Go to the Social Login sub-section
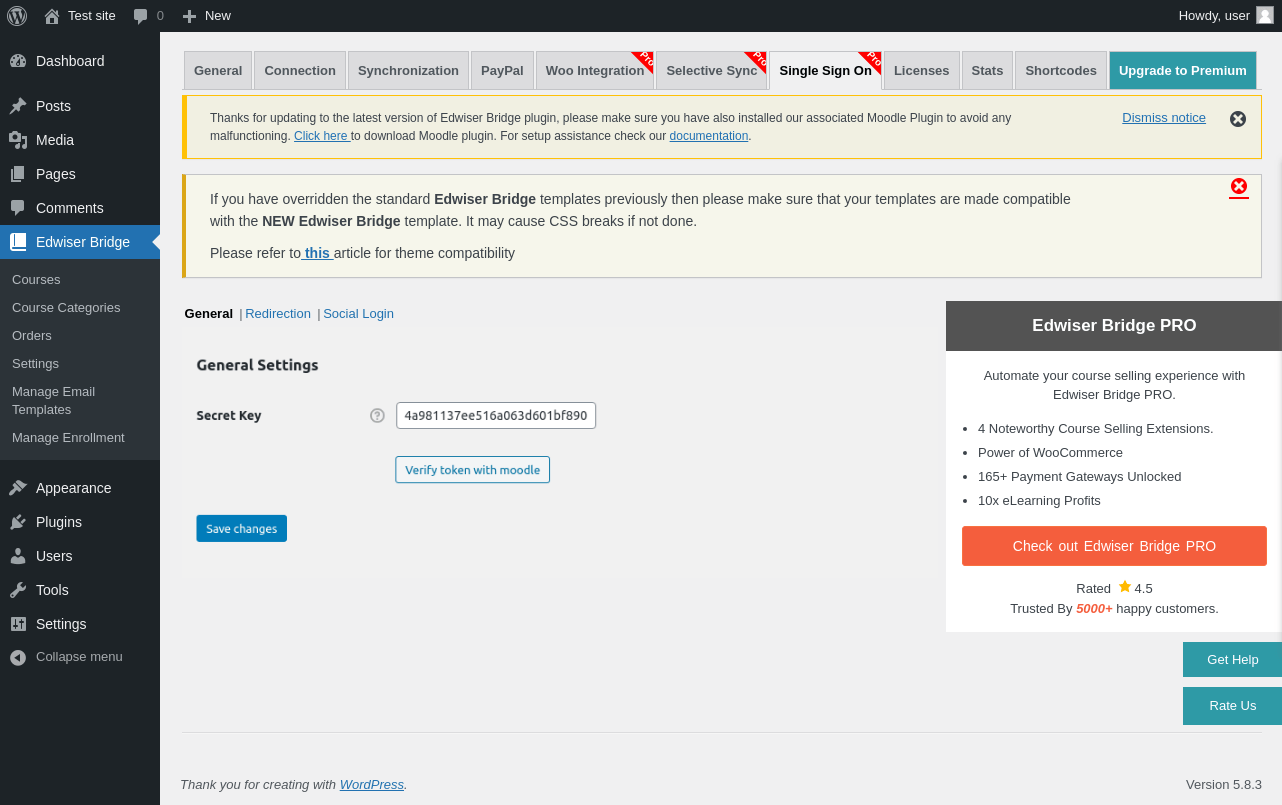The height and width of the screenshot is (805, 1282). 358,313
